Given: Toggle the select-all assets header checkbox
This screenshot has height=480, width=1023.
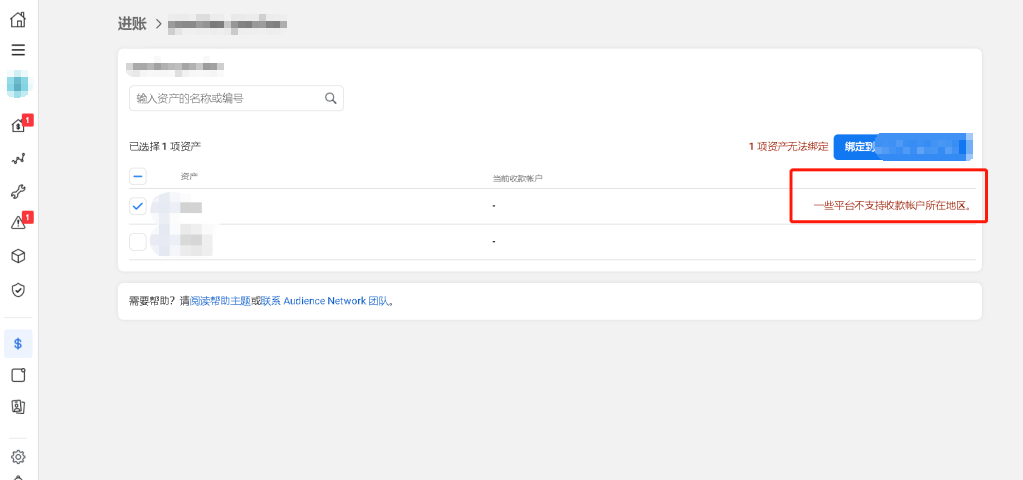Looking at the screenshot, I should click(138, 176).
